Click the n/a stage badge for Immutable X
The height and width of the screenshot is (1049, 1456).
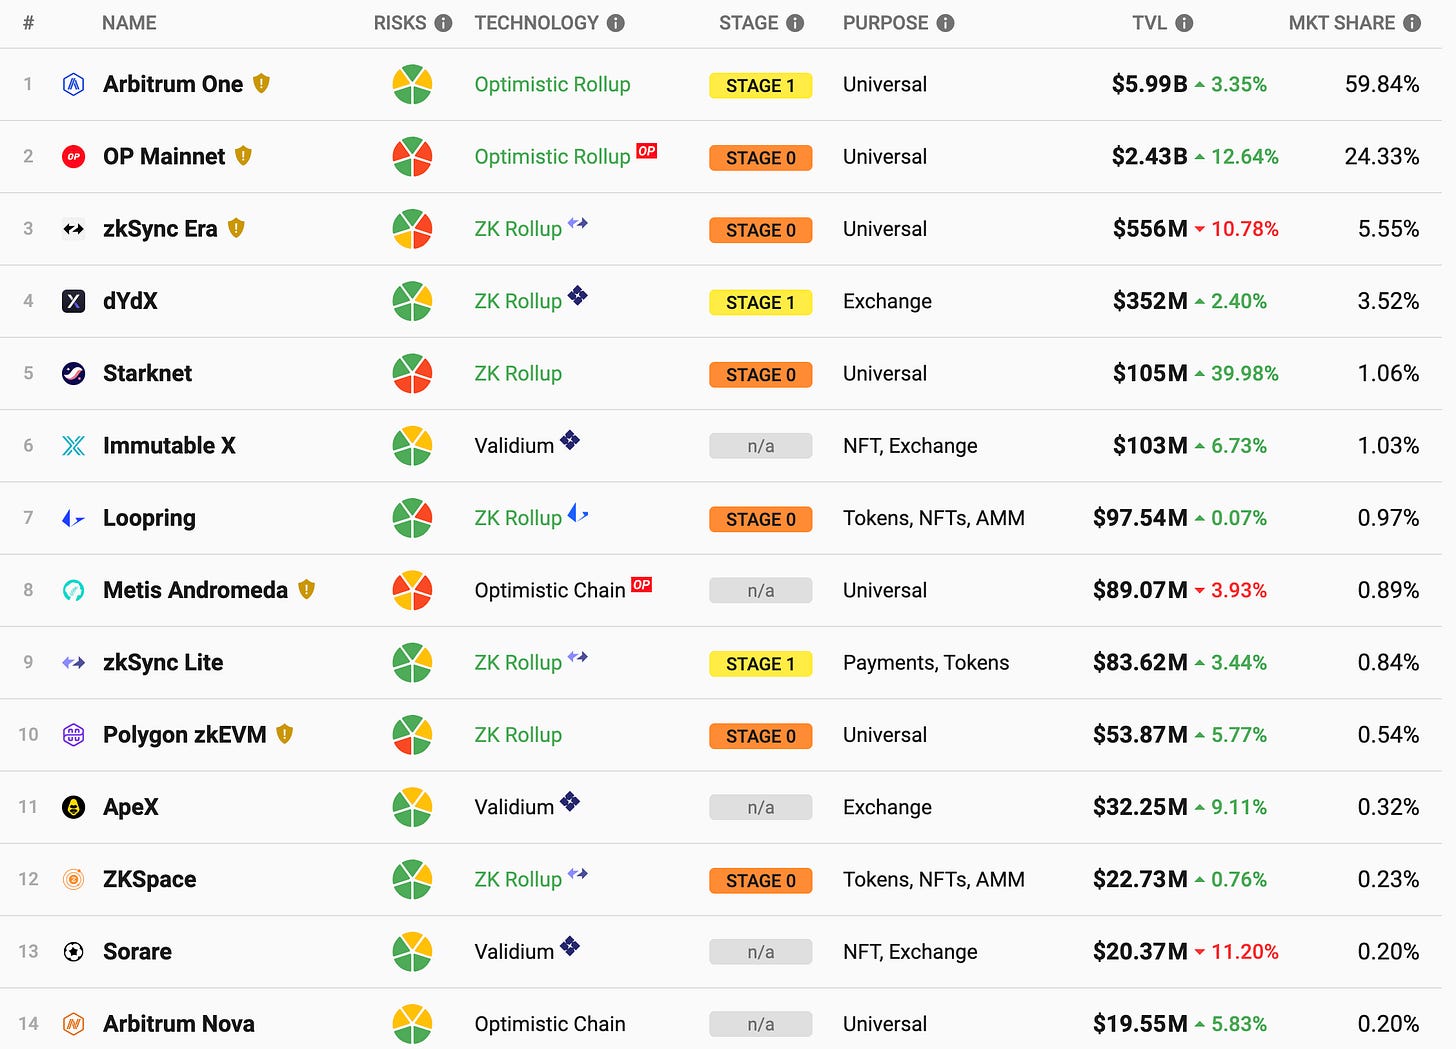761,447
